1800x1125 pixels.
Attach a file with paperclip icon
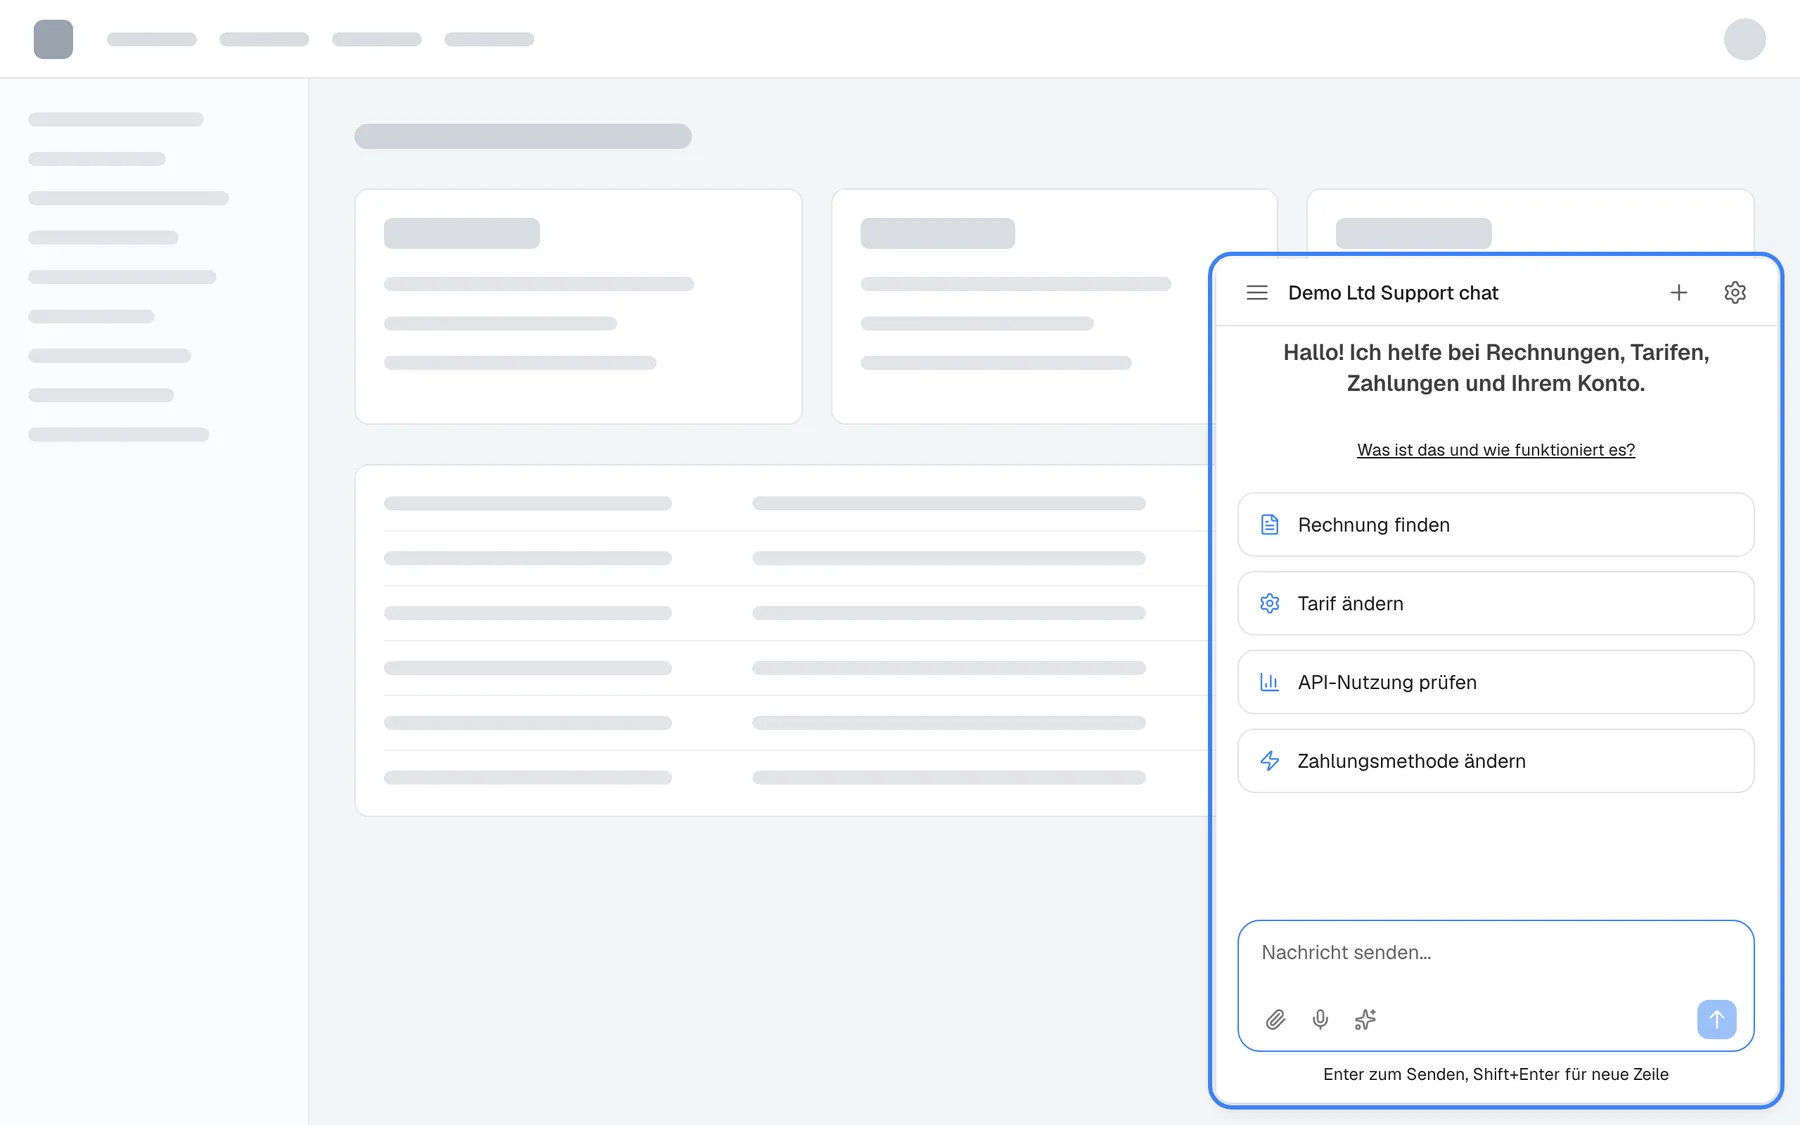coord(1275,1019)
